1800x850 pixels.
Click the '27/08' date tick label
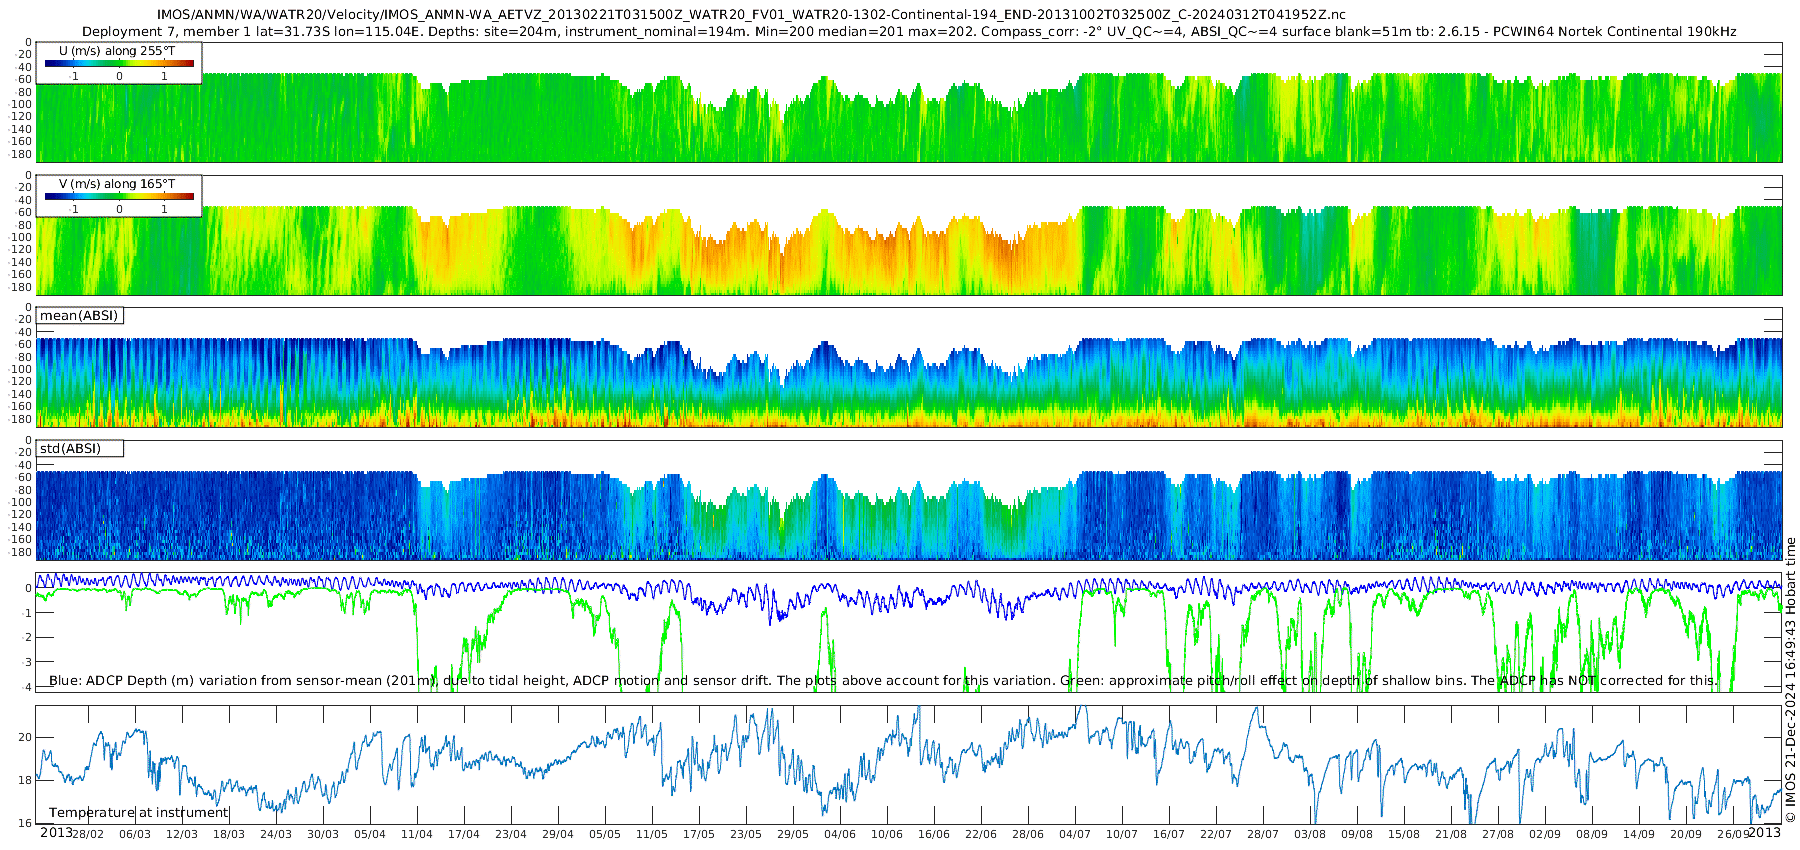tap(1498, 834)
